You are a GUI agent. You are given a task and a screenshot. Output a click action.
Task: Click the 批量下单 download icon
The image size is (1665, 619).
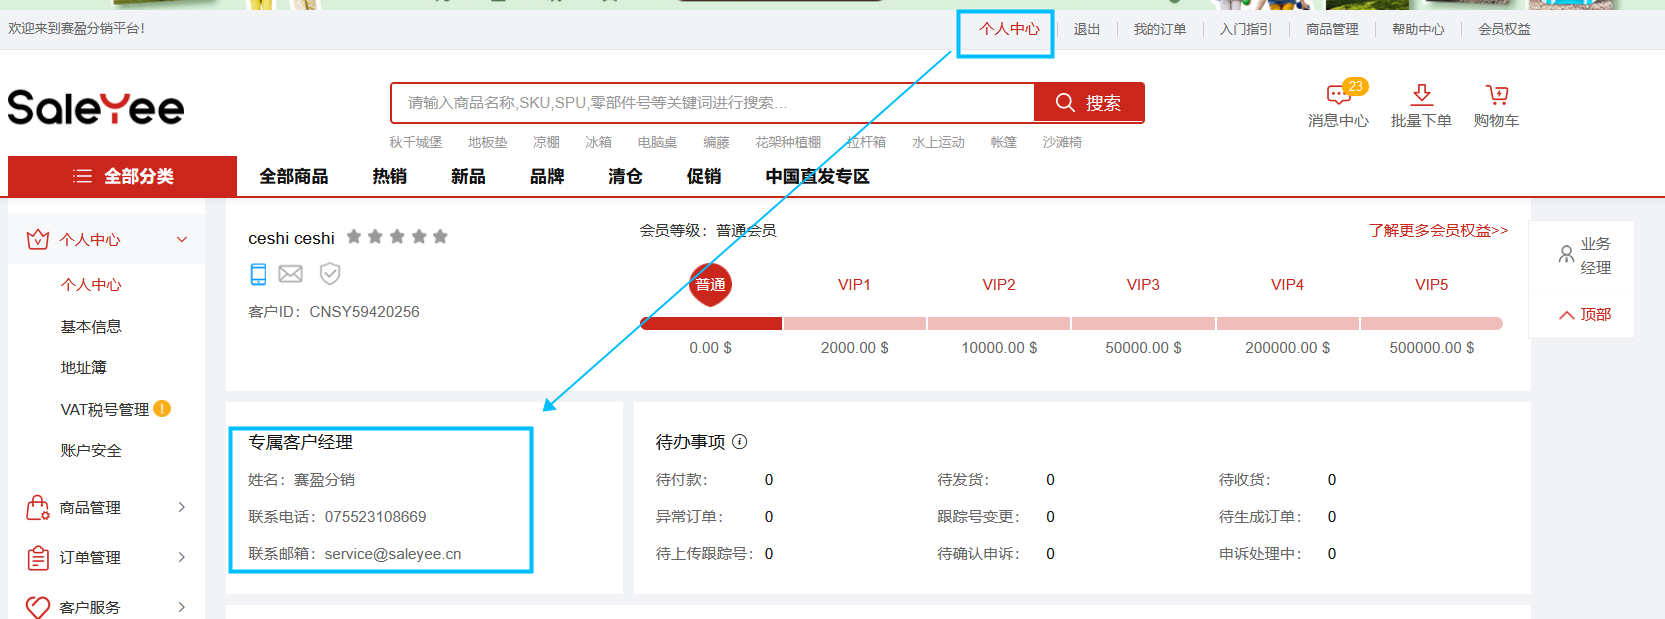coord(1421,95)
